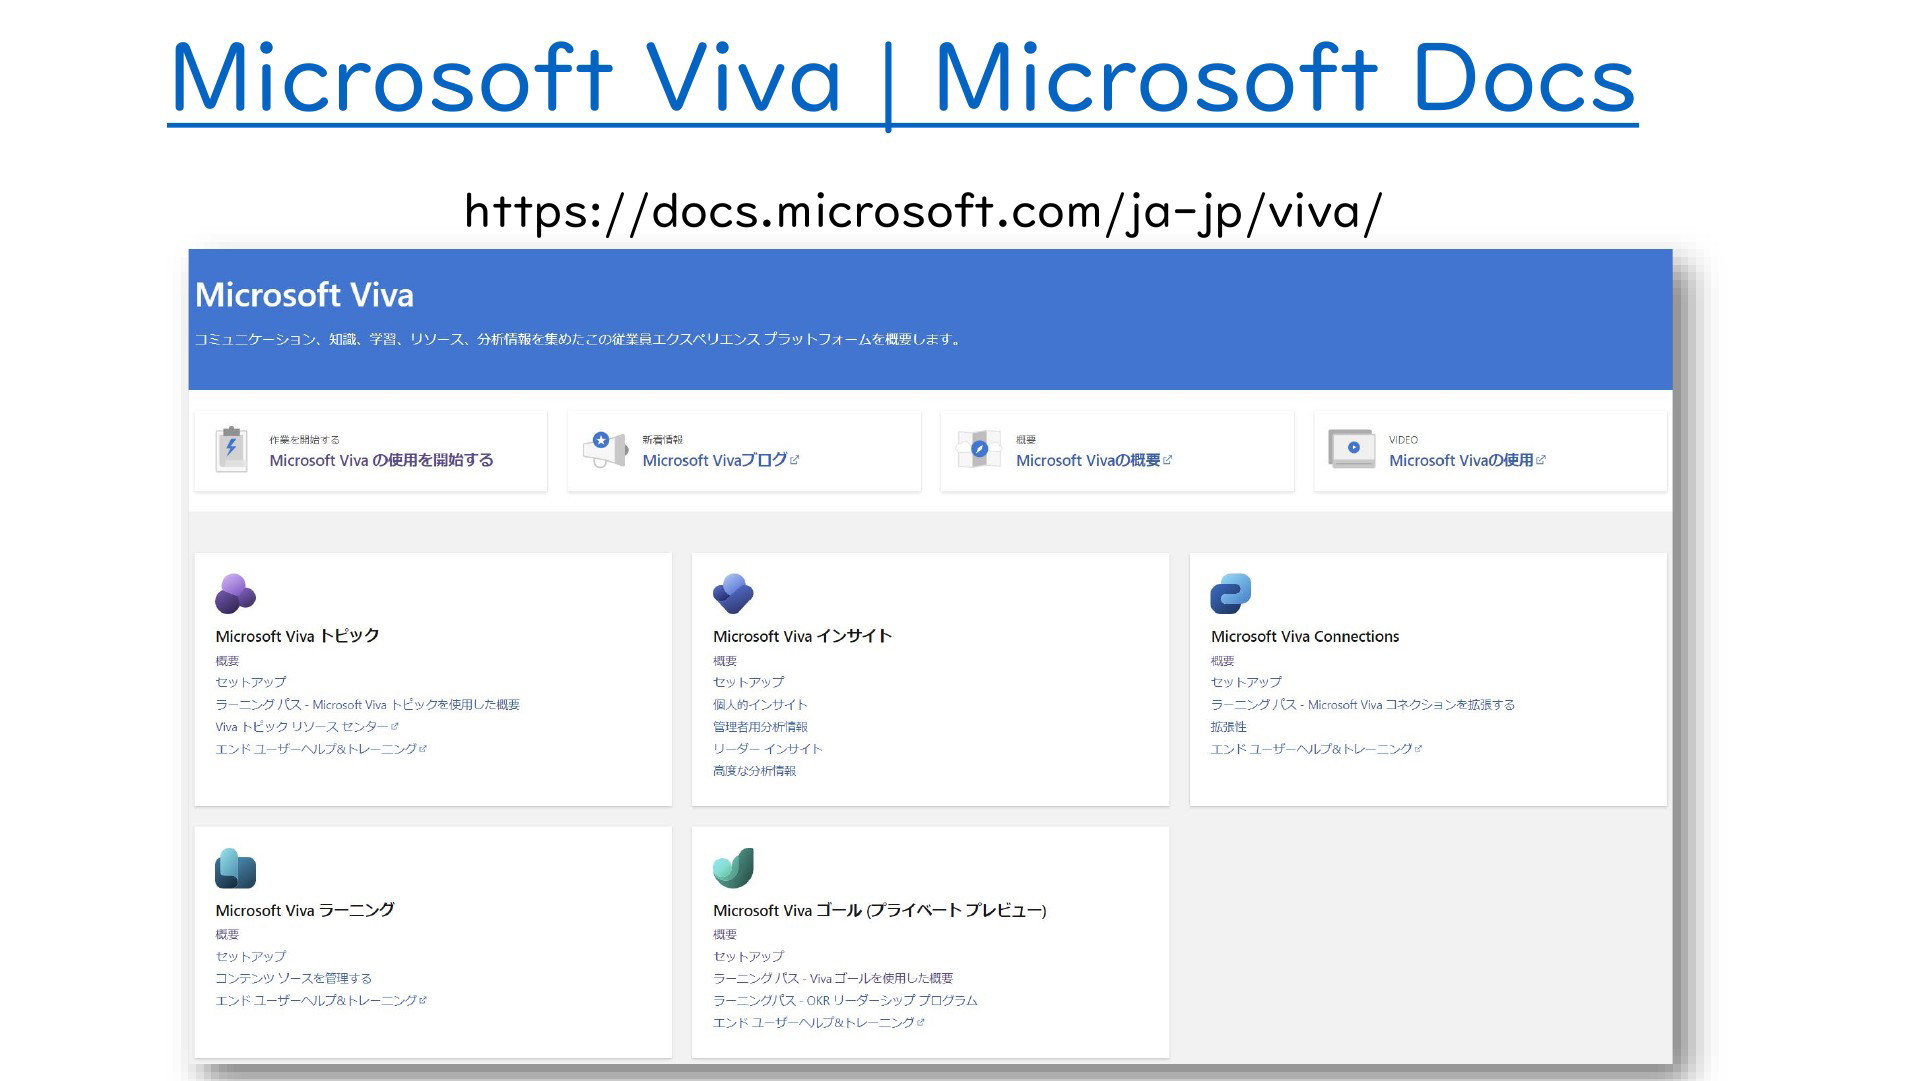Open the 拡張性 link
This screenshot has width=1920, height=1081.
pos(1229,727)
